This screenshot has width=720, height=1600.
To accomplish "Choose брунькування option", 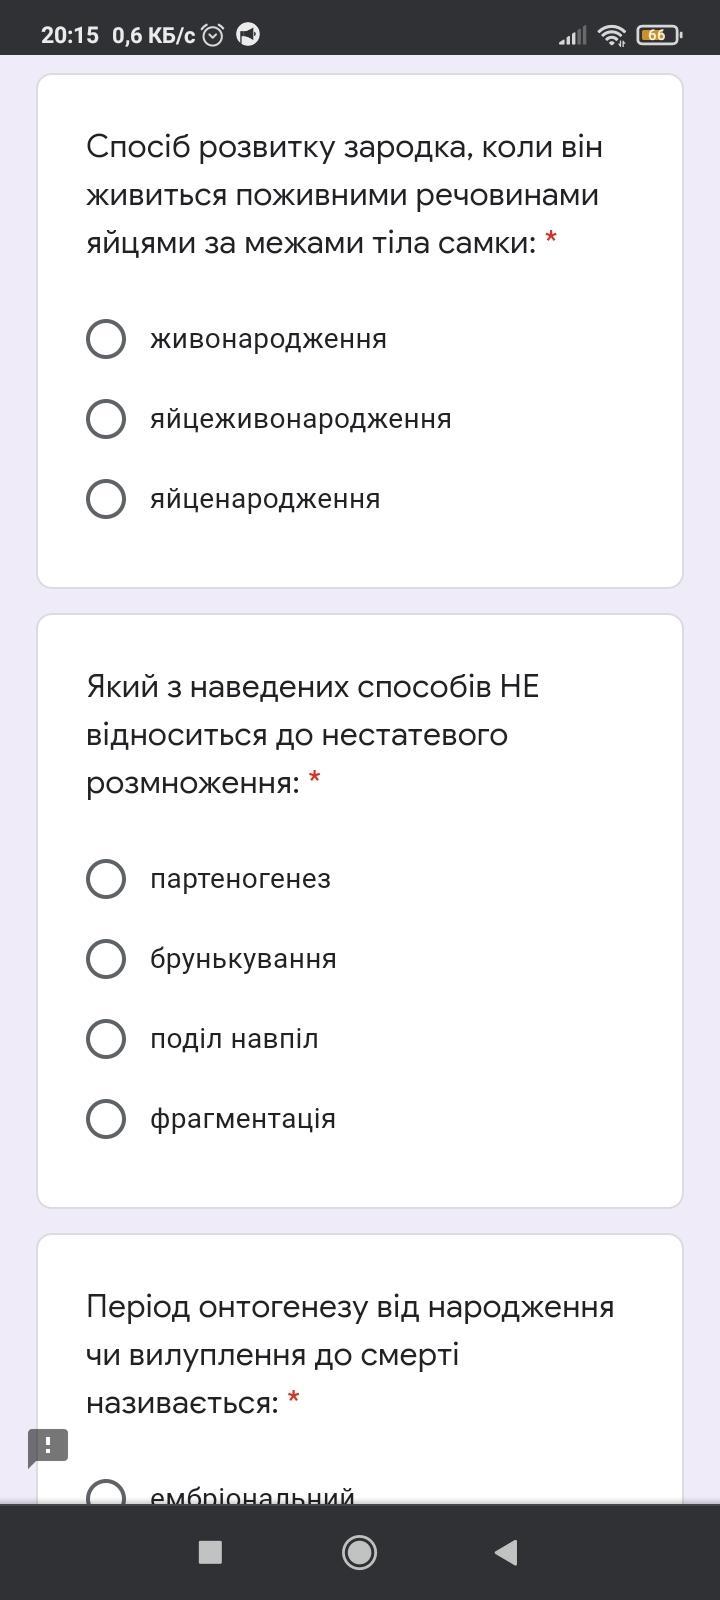I will (x=106, y=959).
